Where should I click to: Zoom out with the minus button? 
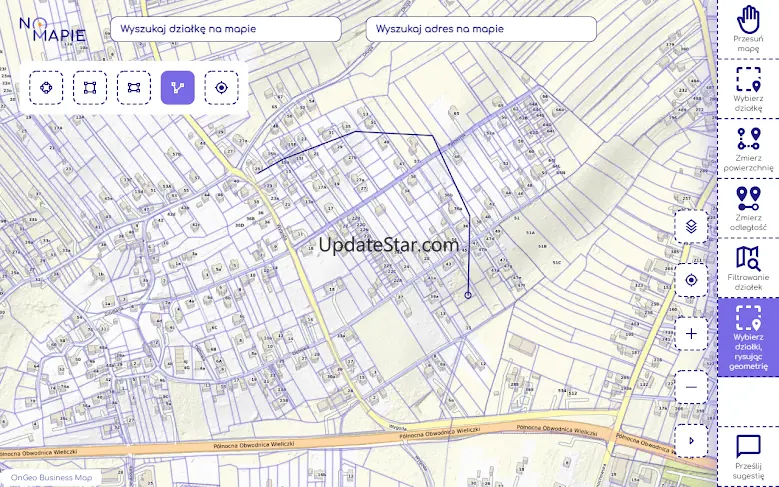point(691,386)
